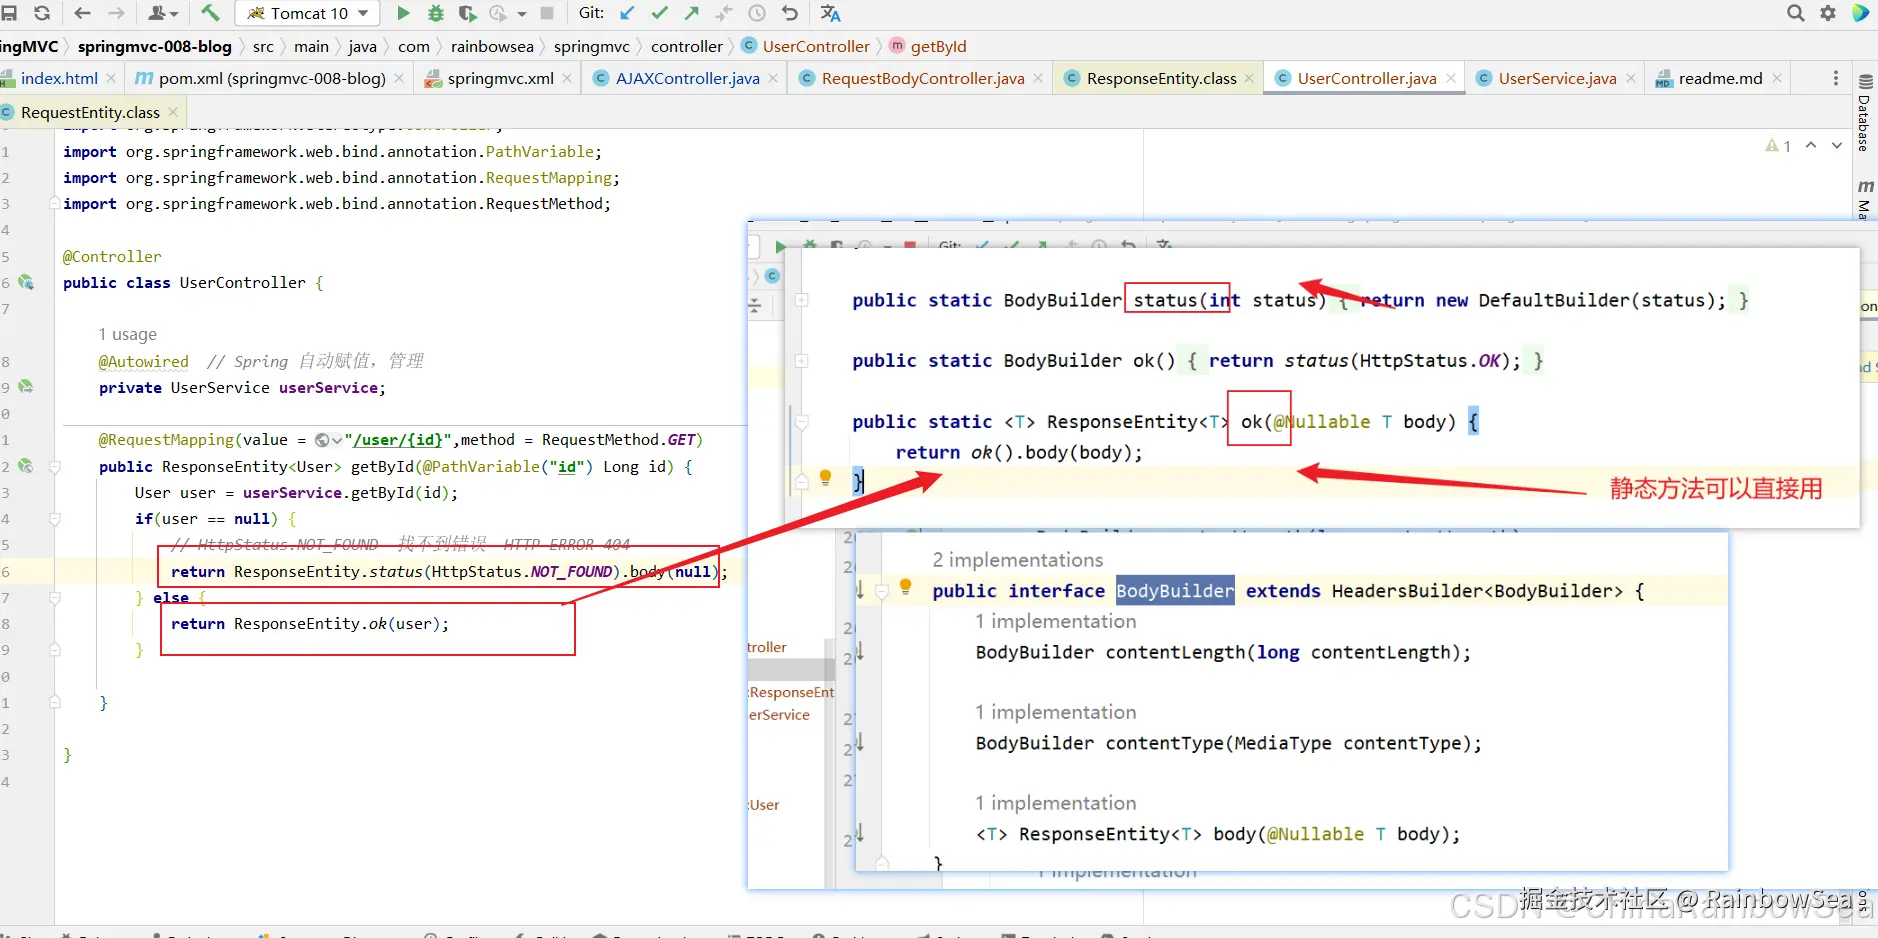Update project via Git blue arrow

pos(627,13)
